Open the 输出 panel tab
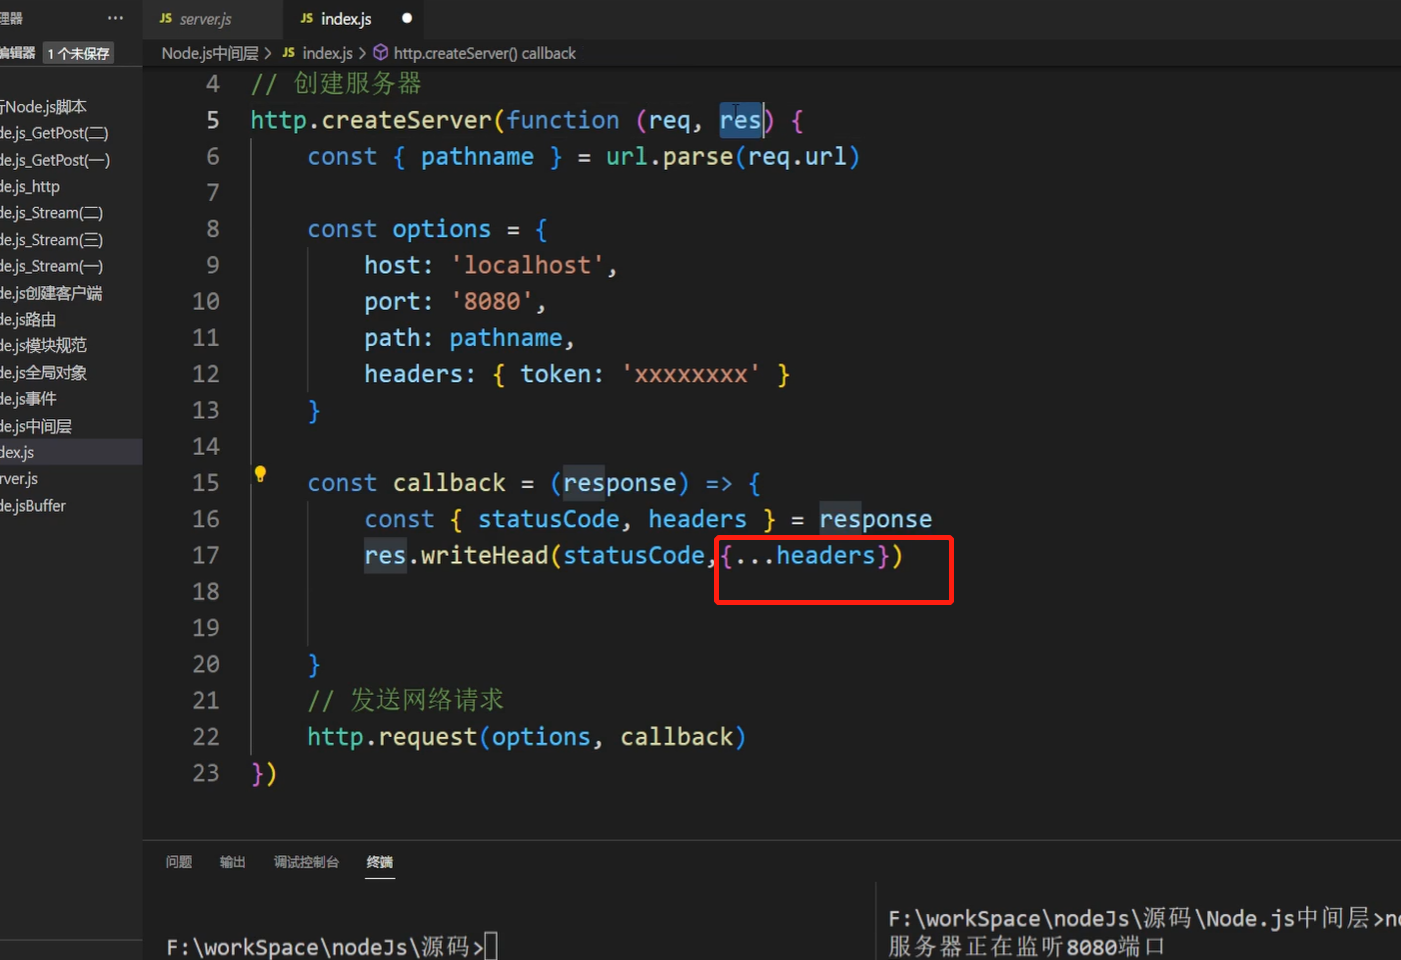Screen dimensions: 1401x960 click(233, 862)
